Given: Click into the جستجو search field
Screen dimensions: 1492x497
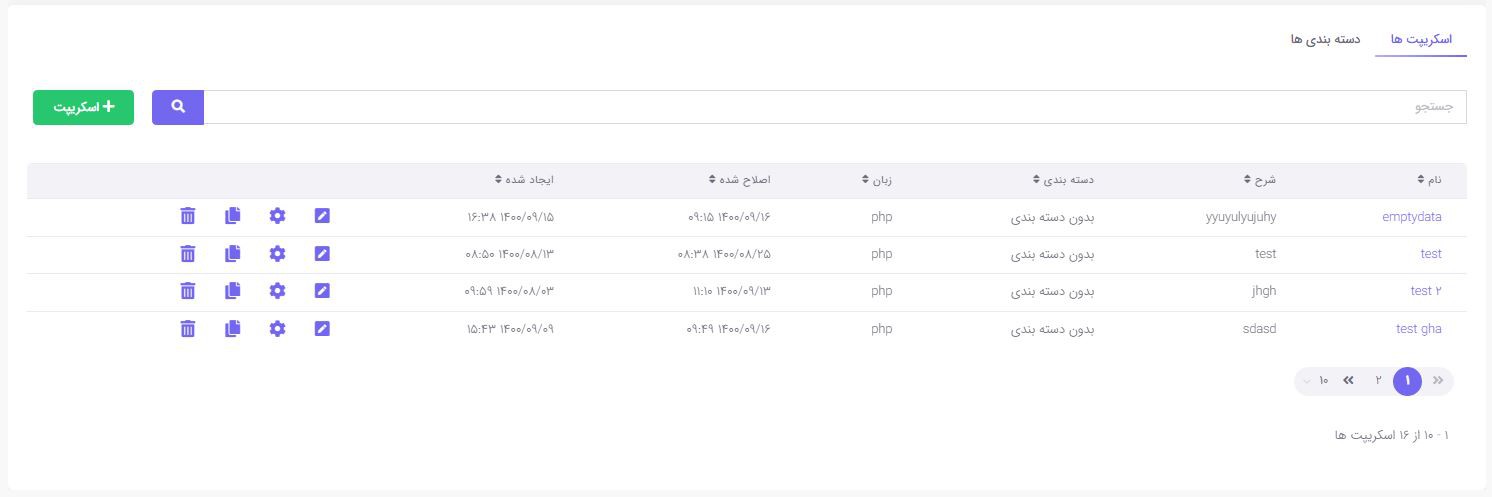Looking at the screenshot, I should (x=834, y=107).
